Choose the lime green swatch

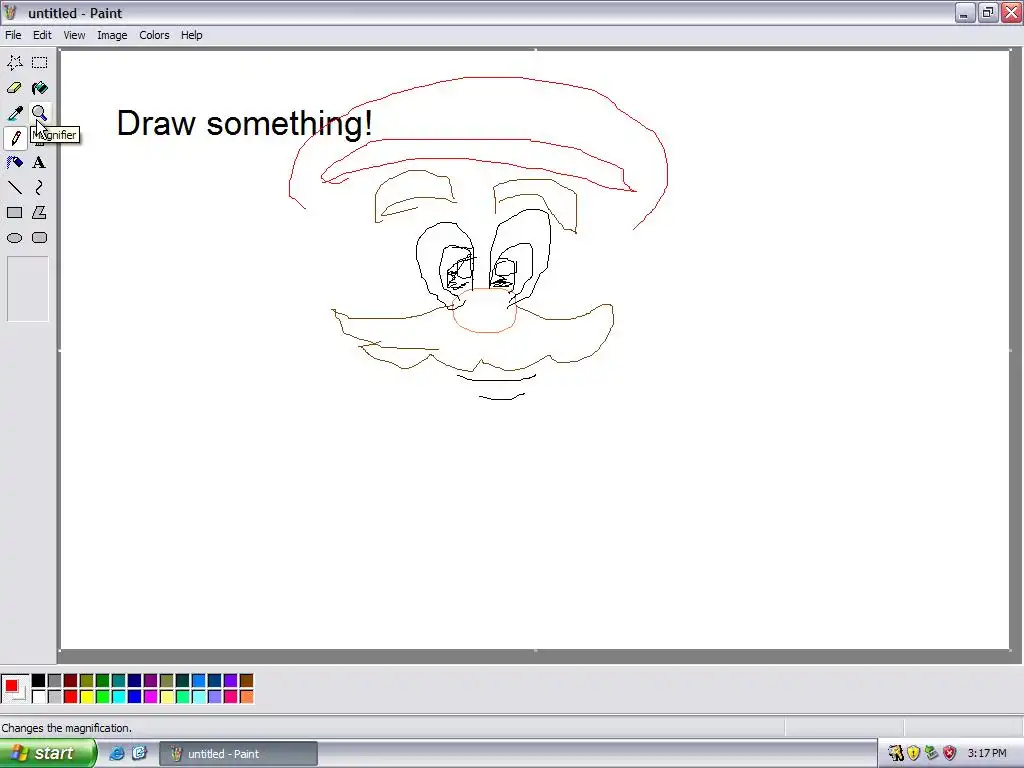click(103, 697)
